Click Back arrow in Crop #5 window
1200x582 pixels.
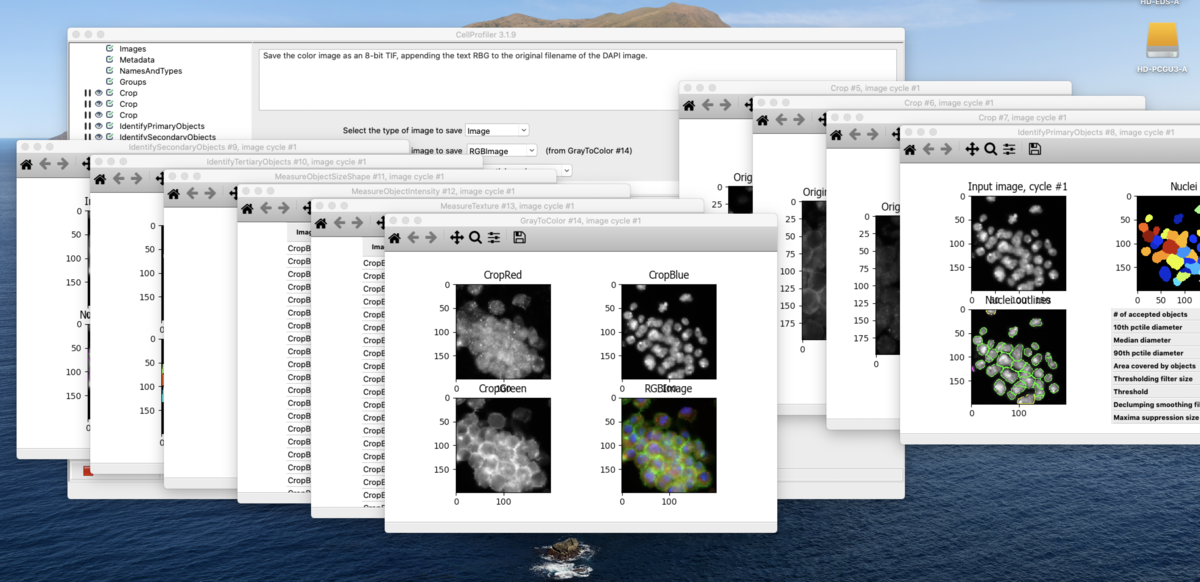pos(707,105)
